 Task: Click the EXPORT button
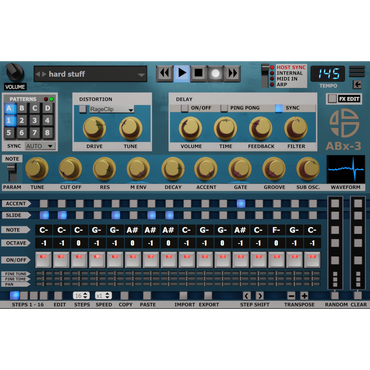coord(208,295)
